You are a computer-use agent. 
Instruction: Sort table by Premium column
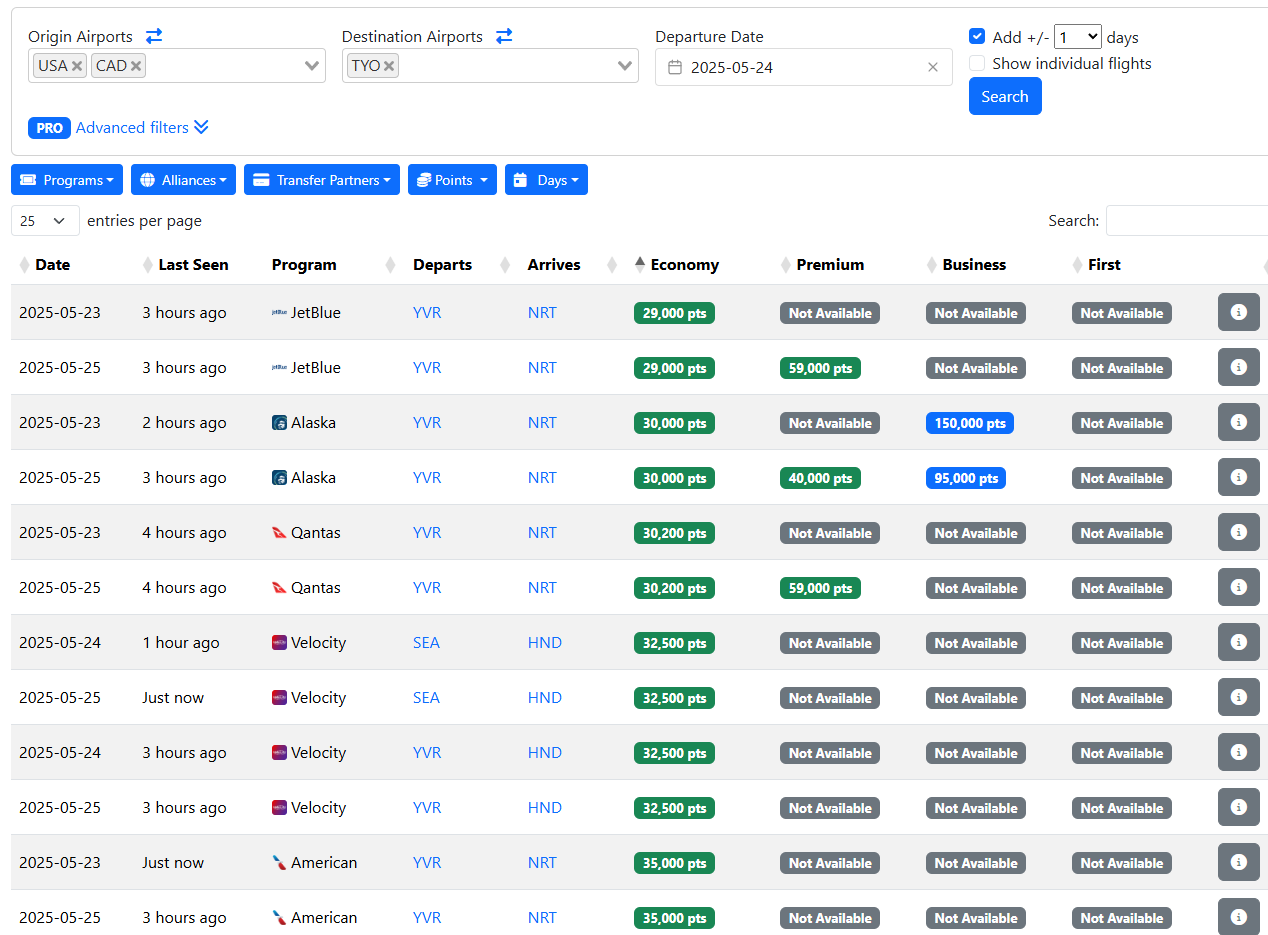[x=830, y=265]
